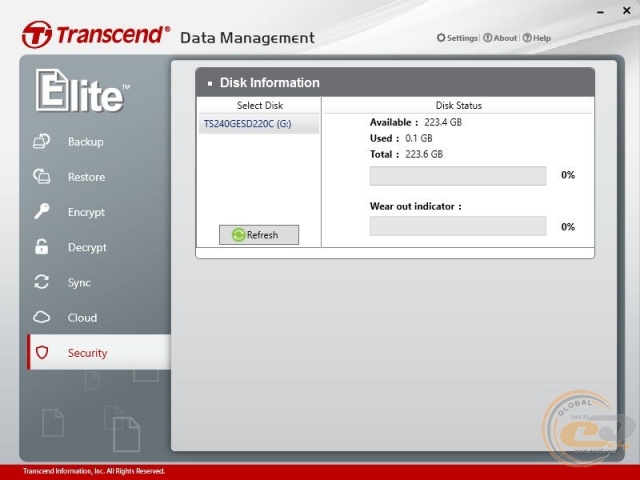
Task: Select the Security menu item
Action: click(99, 352)
